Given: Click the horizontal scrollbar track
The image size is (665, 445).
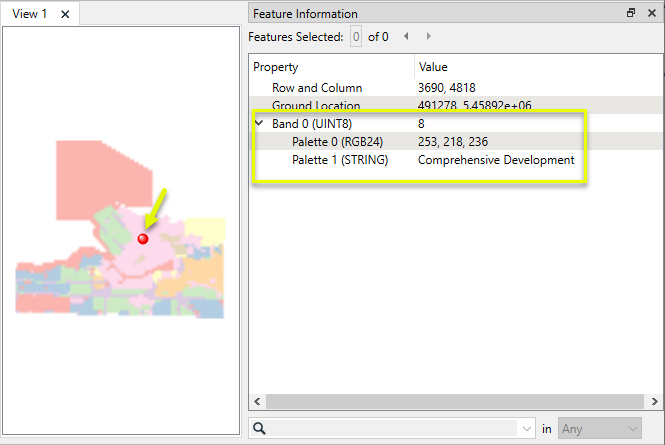Looking at the screenshot, I should coord(450,401).
